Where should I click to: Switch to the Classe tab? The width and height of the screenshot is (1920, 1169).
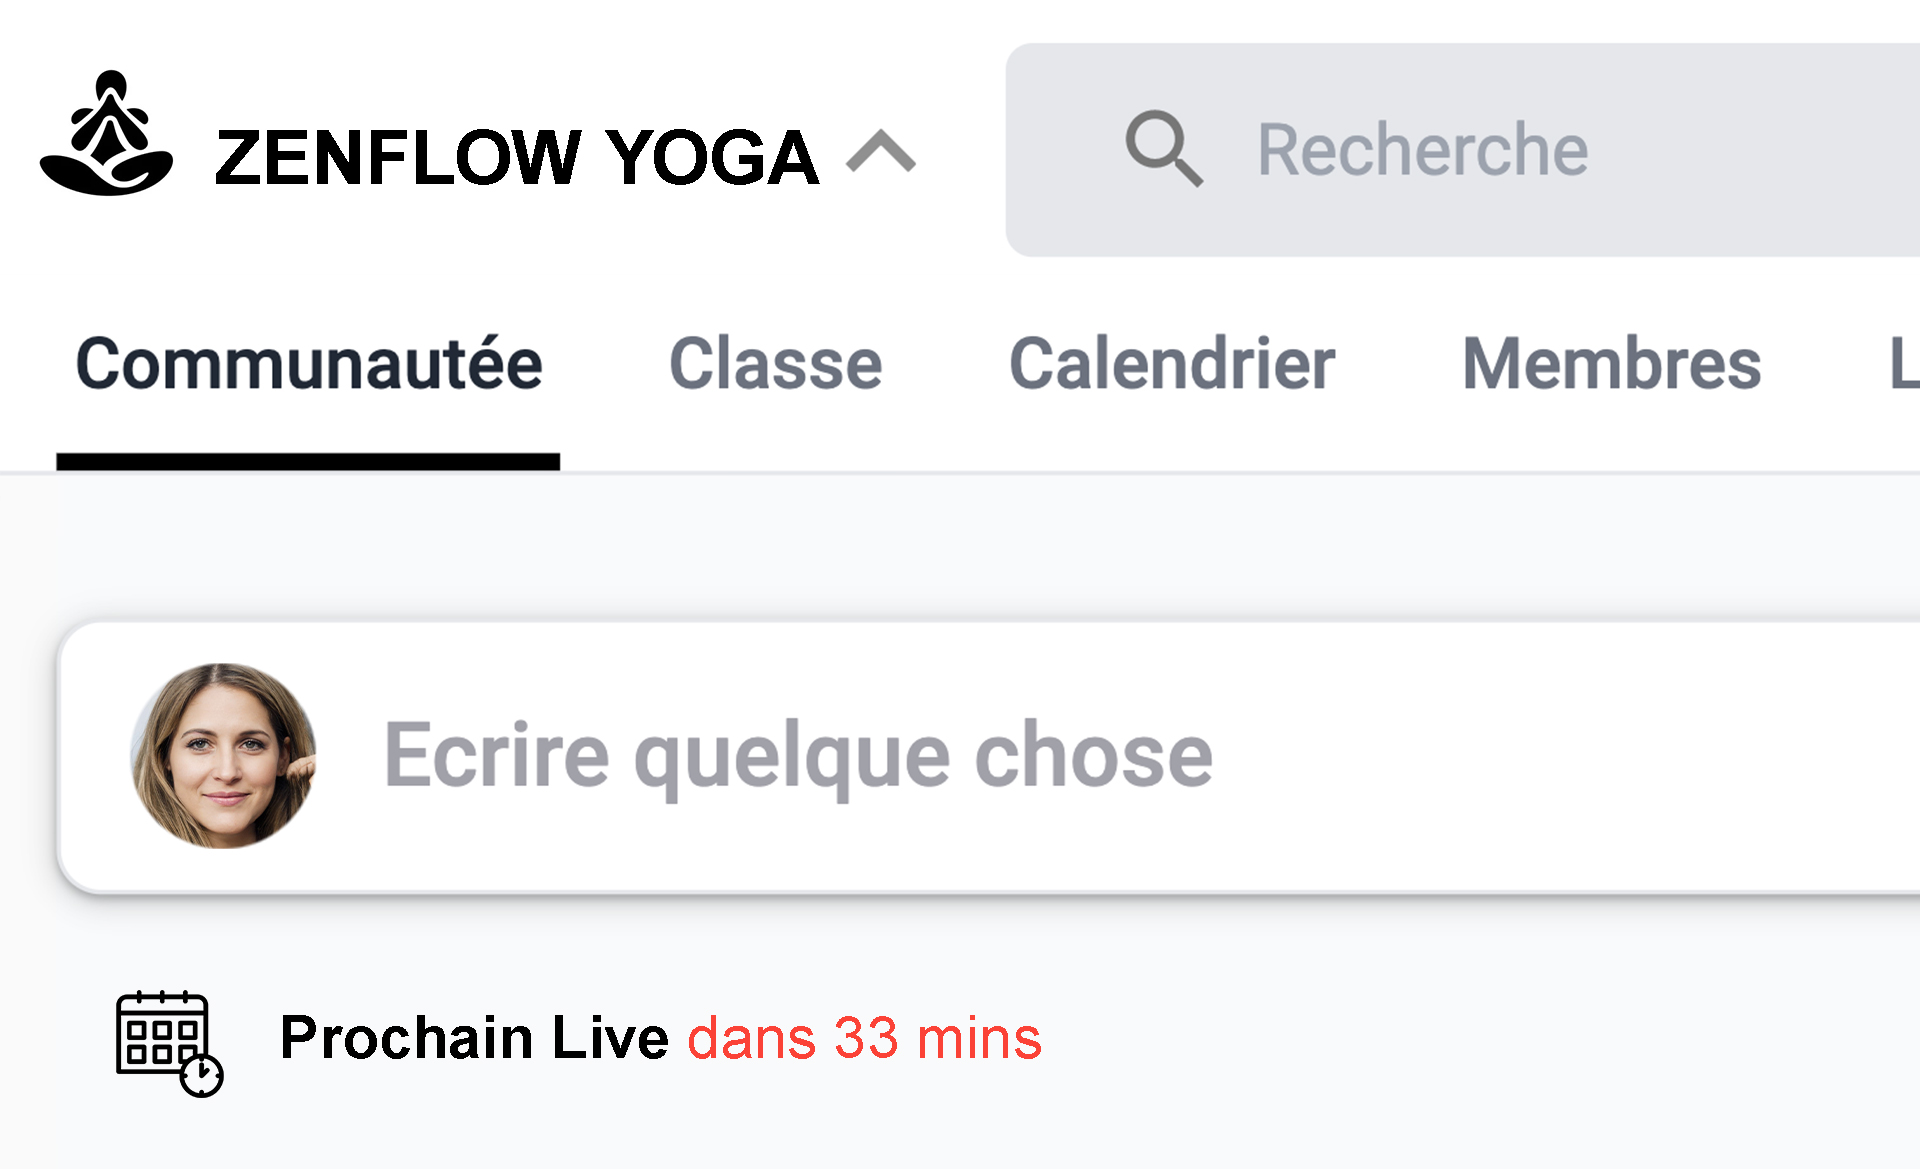775,363
